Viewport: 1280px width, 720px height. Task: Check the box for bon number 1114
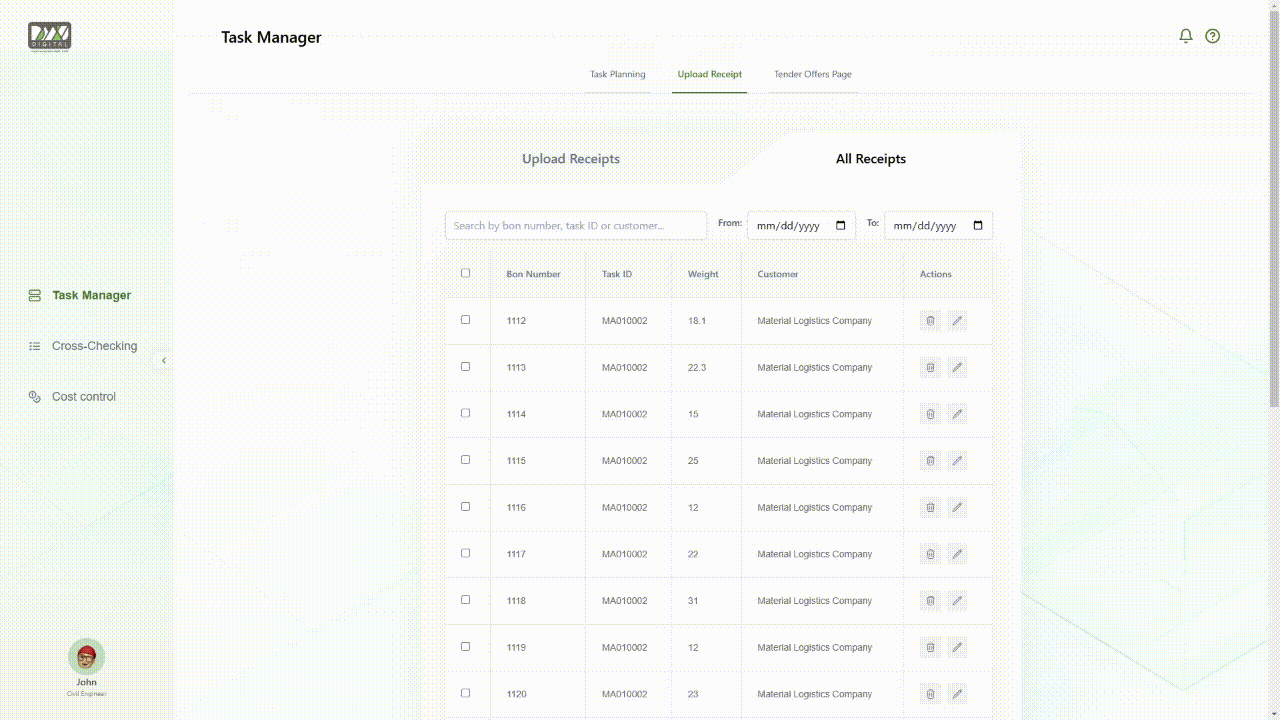pyautogui.click(x=465, y=413)
